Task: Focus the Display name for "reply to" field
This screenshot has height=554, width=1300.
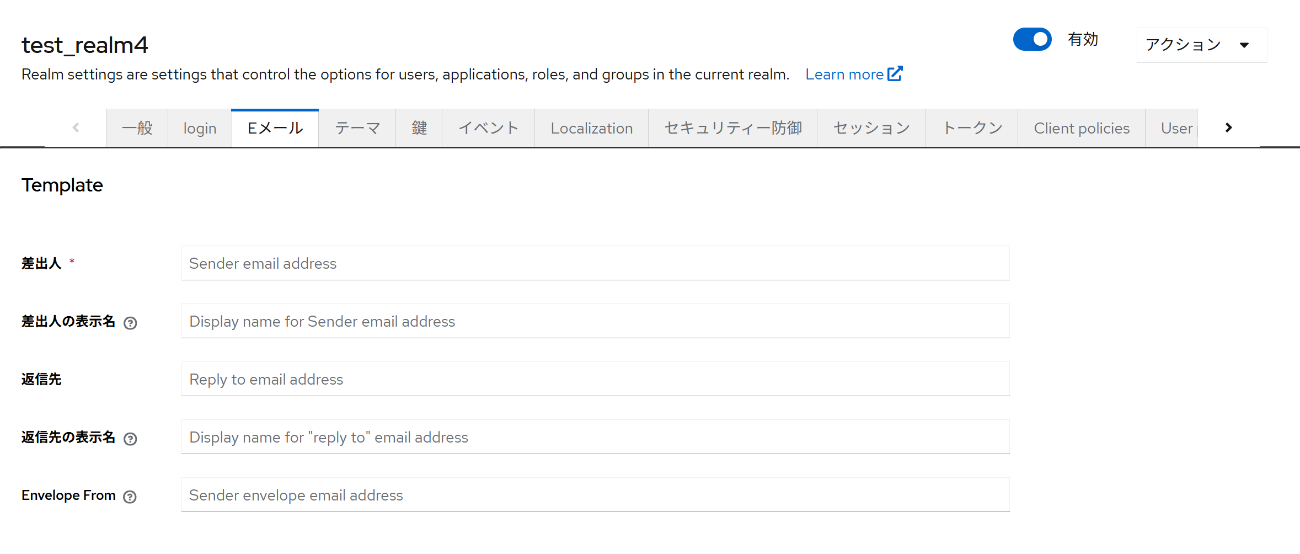Action: 595,438
